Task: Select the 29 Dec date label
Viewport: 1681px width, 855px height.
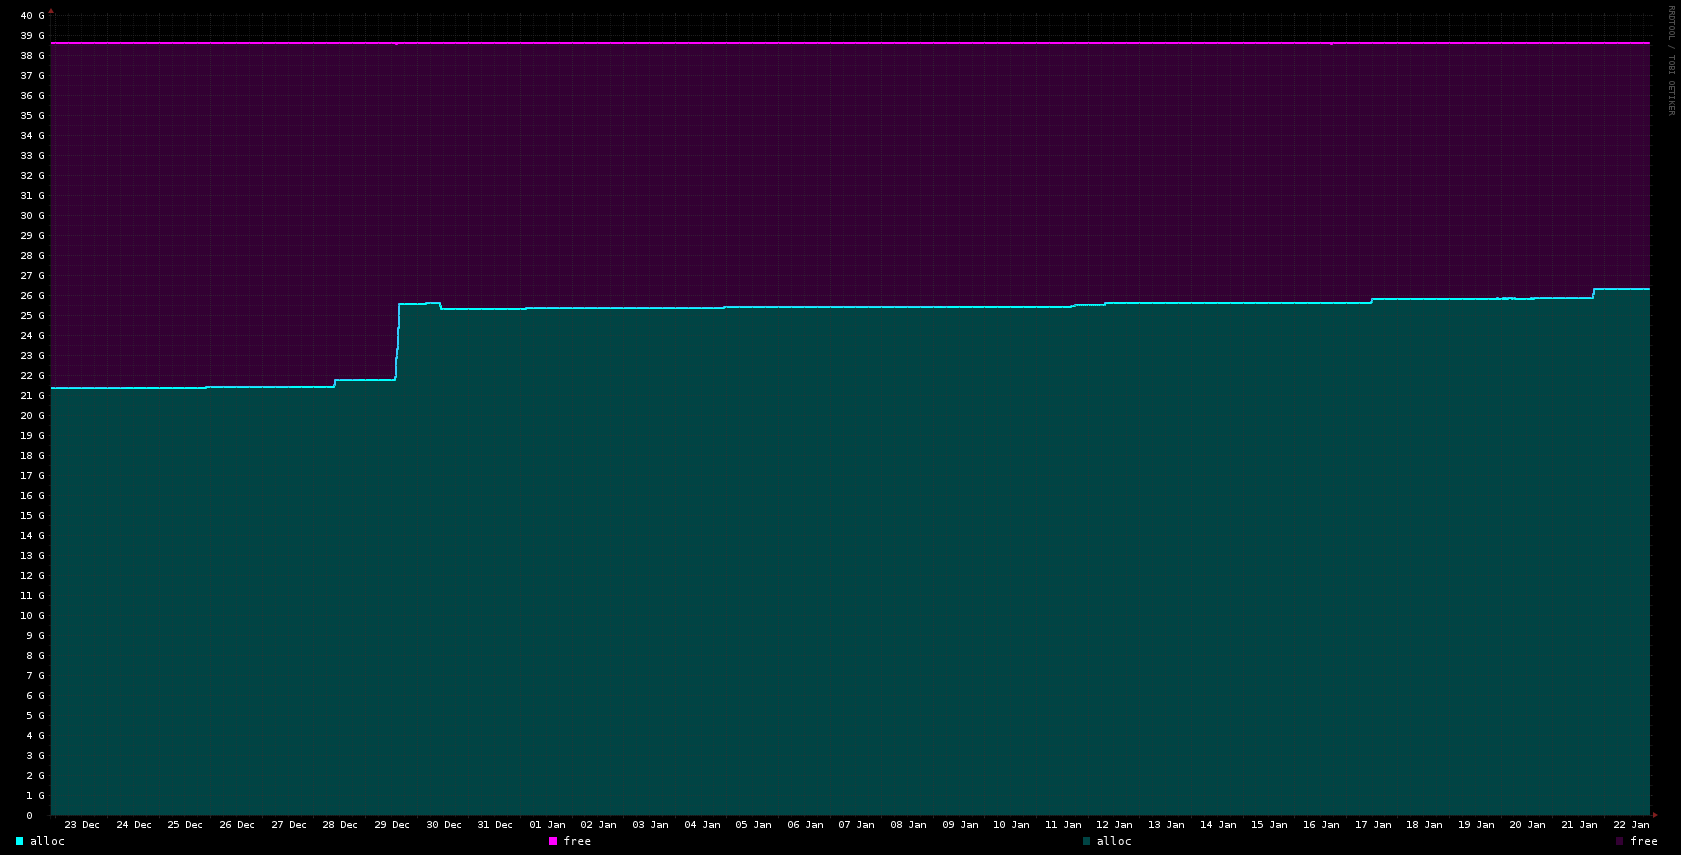Action: pos(392,825)
